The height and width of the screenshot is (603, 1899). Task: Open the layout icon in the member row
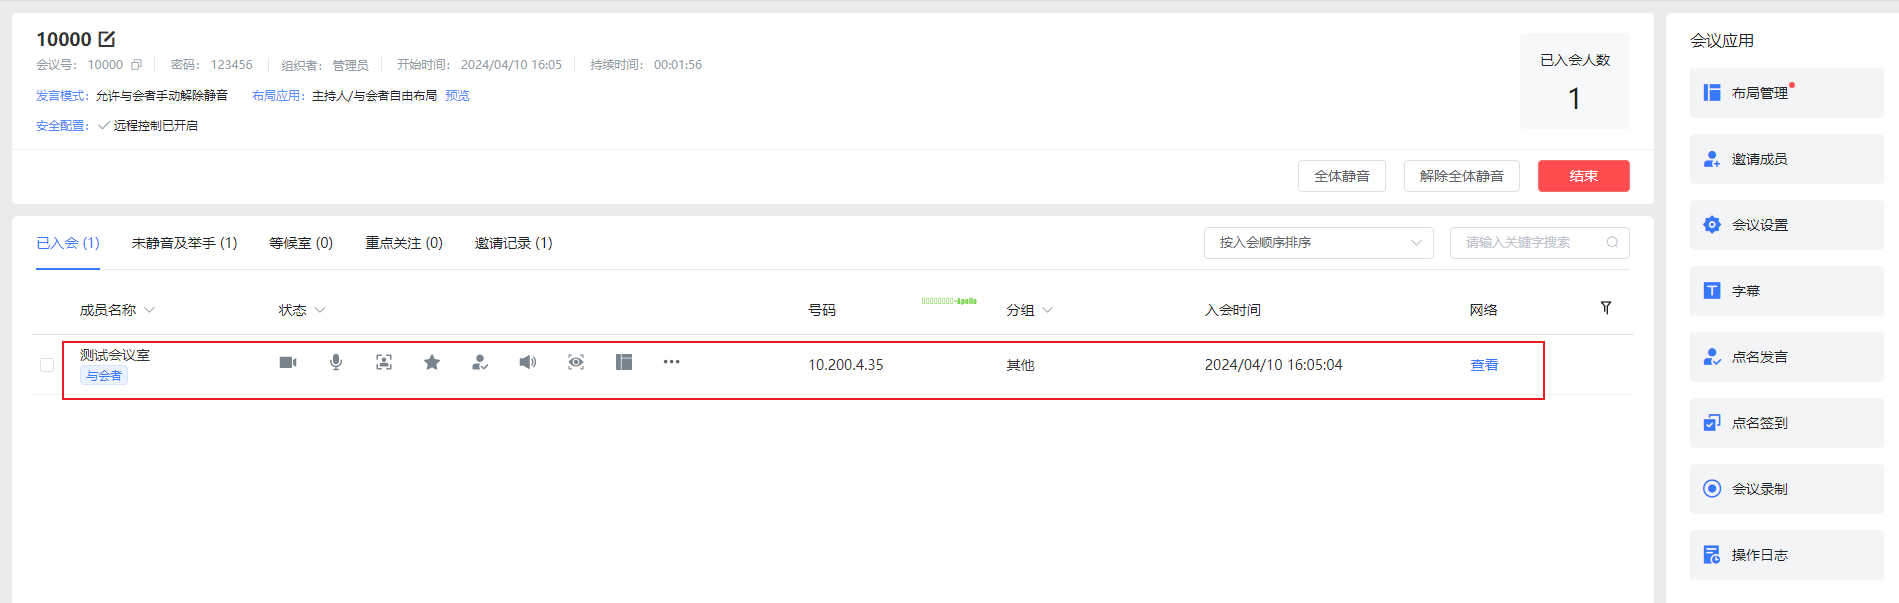point(624,362)
